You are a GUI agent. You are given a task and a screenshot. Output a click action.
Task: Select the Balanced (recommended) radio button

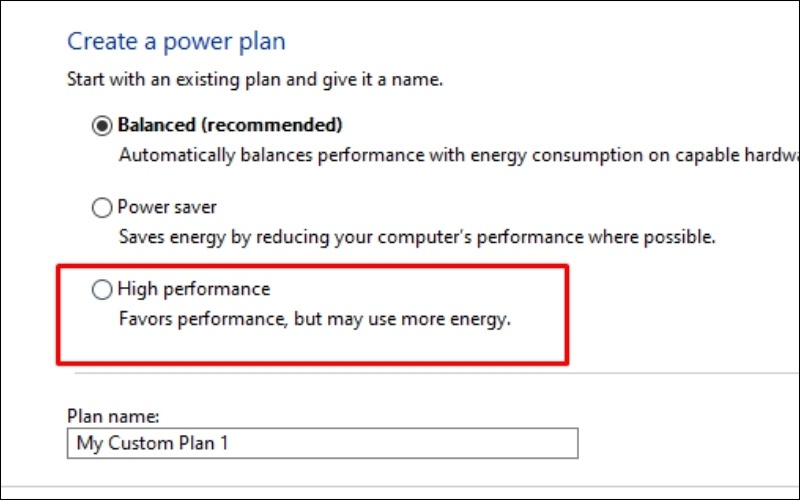[102, 126]
